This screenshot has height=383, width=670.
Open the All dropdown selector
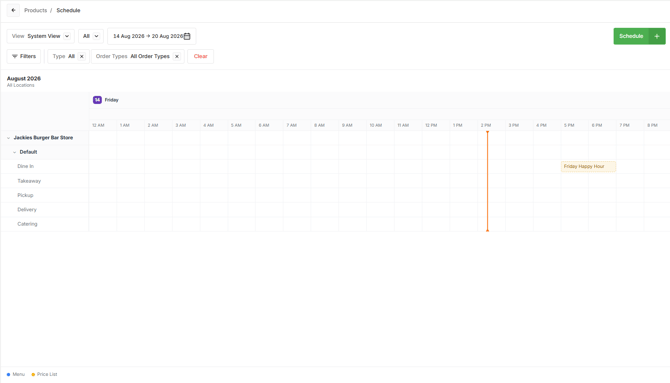point(91,36)
